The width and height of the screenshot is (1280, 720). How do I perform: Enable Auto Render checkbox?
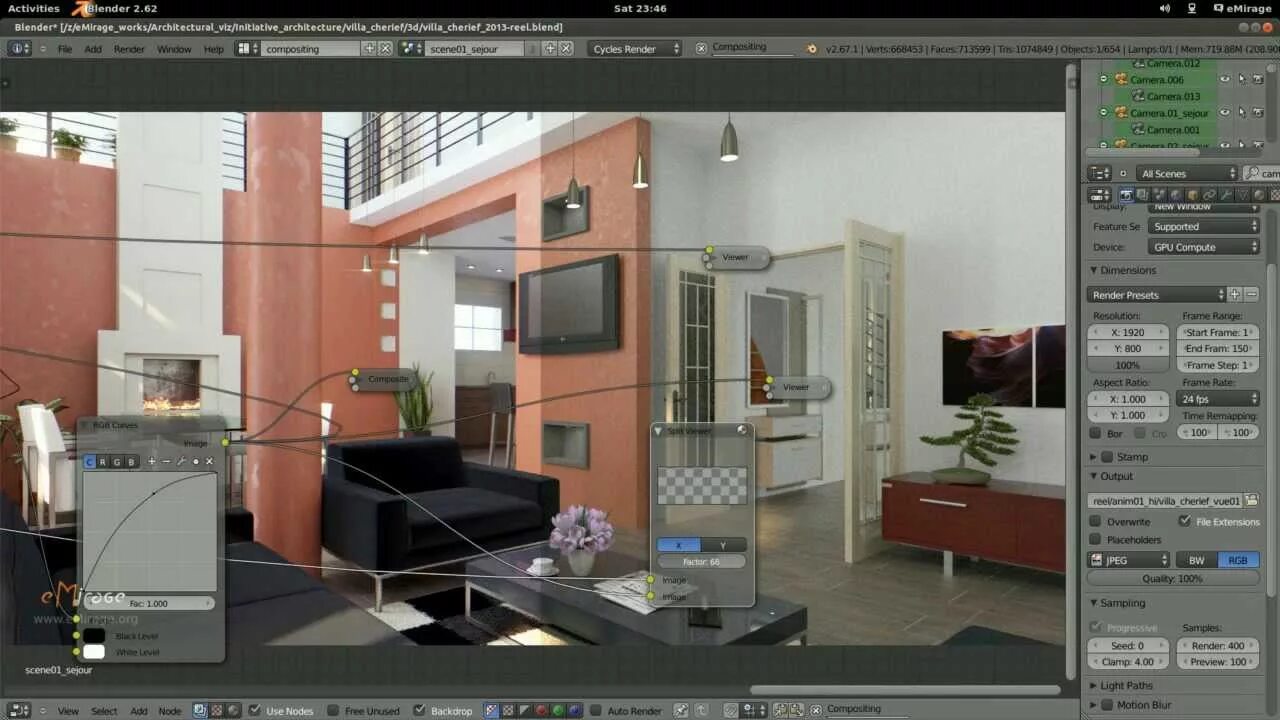[x=596, y=710]
